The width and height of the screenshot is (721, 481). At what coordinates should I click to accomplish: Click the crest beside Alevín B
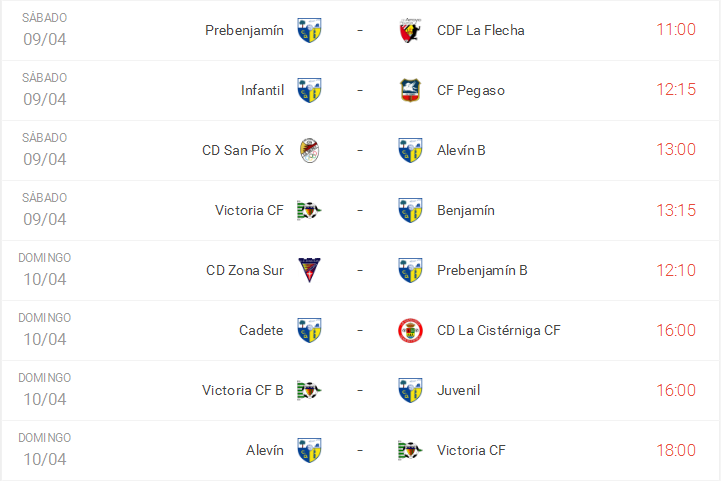[x=410, y=150]
